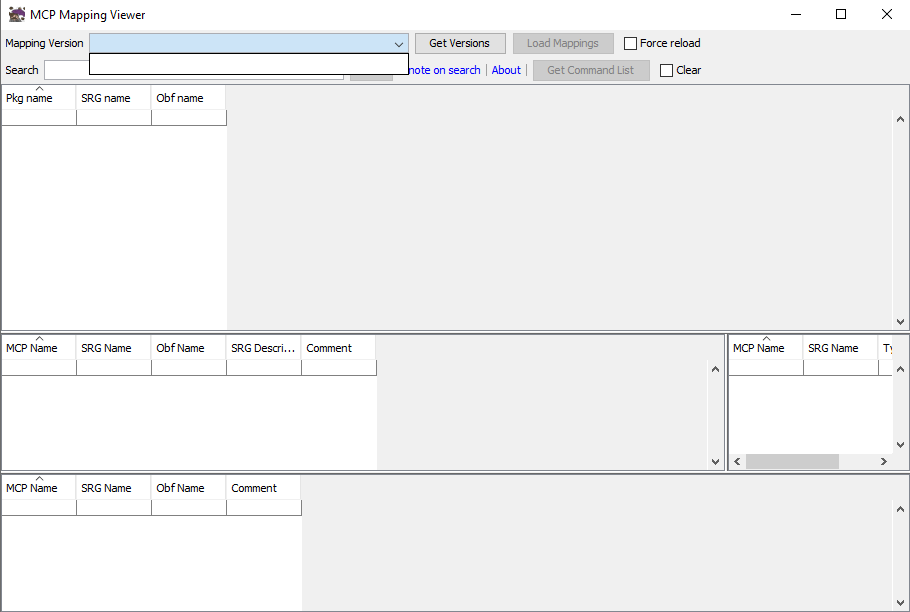Sort classes table by SRG name
This screenshot has height=612, width=910.
coord(113,98)
